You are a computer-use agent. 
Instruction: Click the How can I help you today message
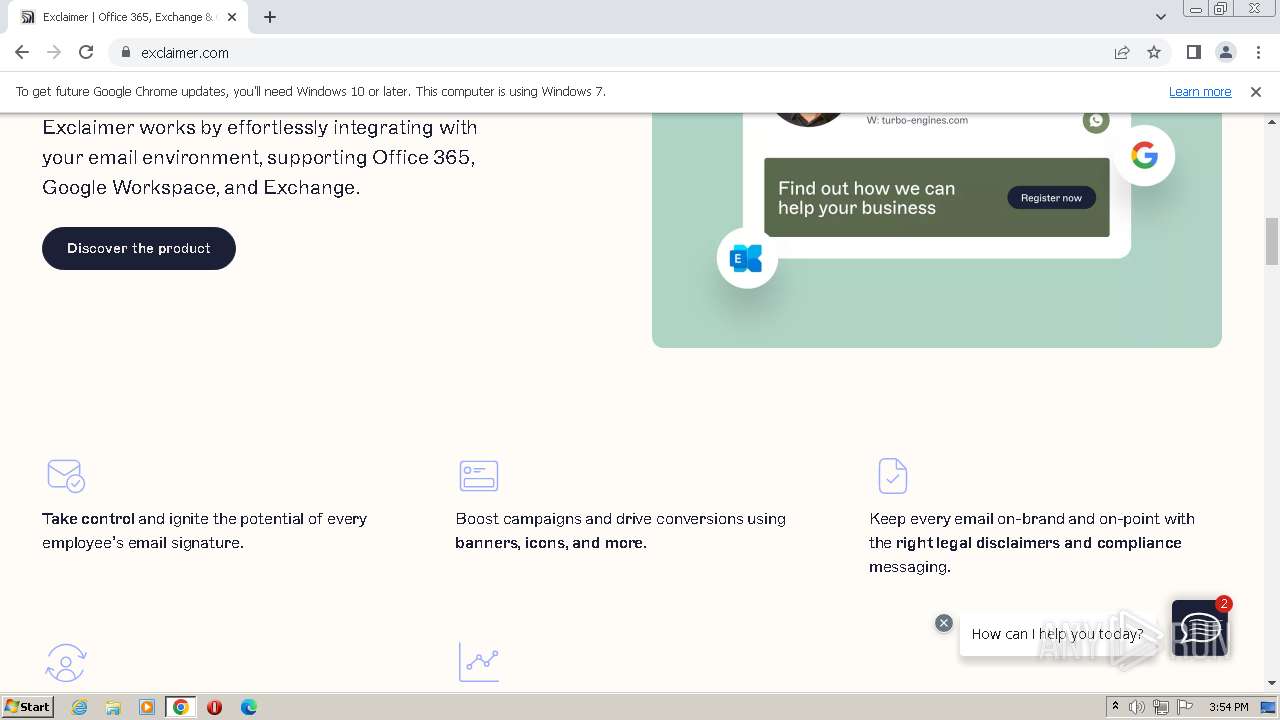point(1057,634)
